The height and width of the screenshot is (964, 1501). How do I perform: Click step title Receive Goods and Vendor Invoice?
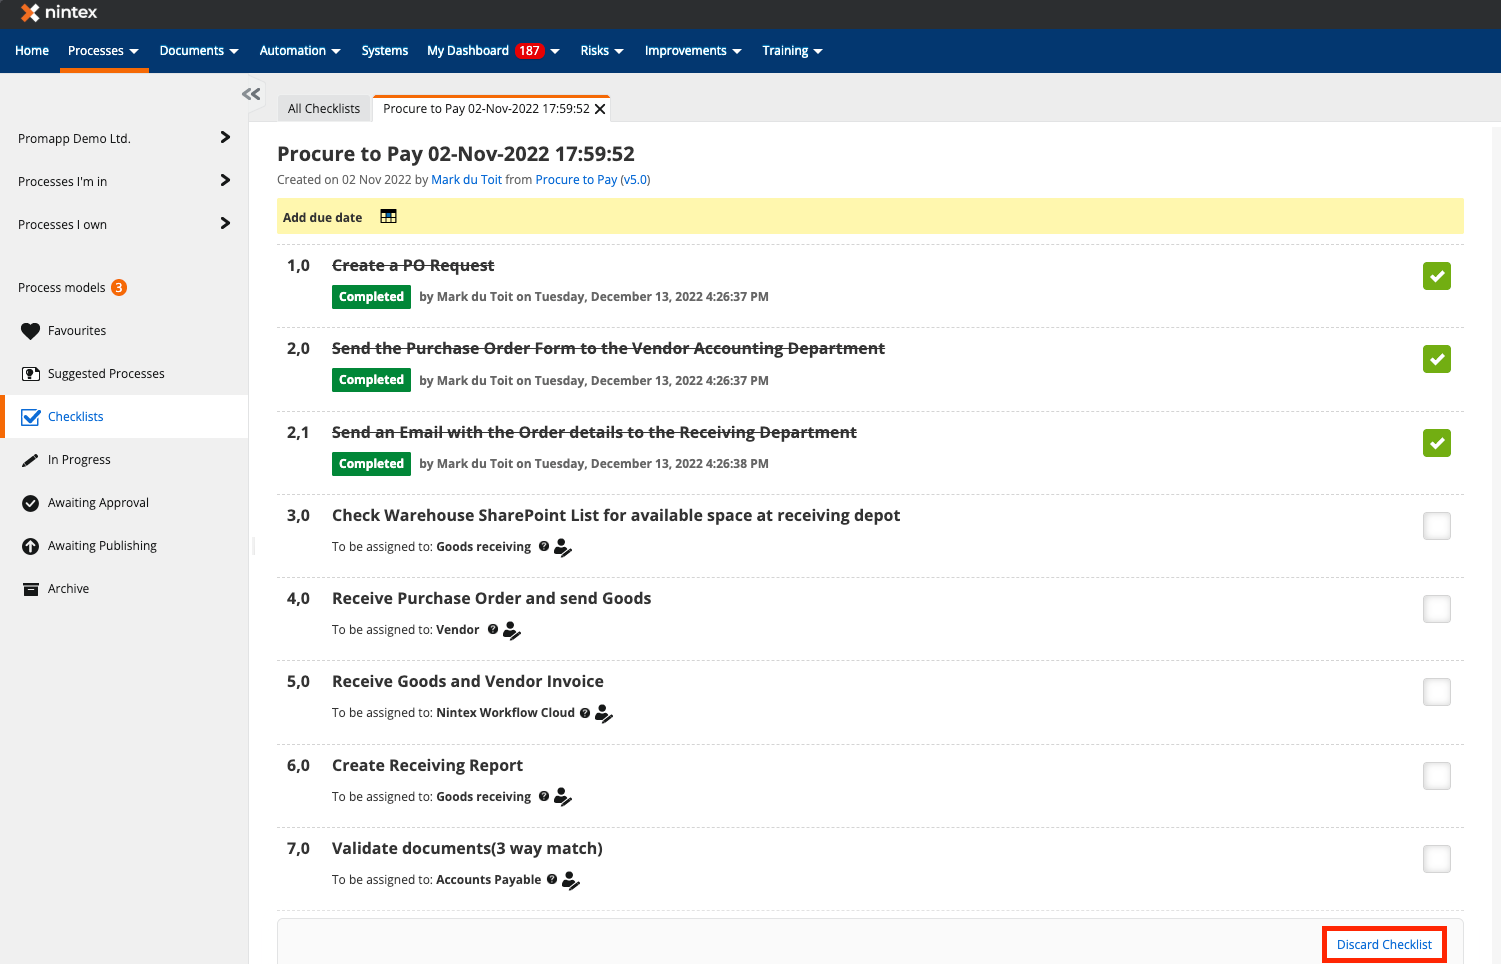(468, 682)
